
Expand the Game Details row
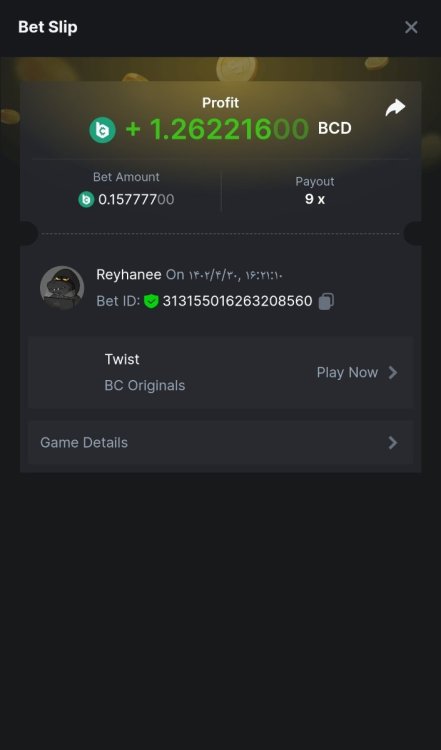220,442
